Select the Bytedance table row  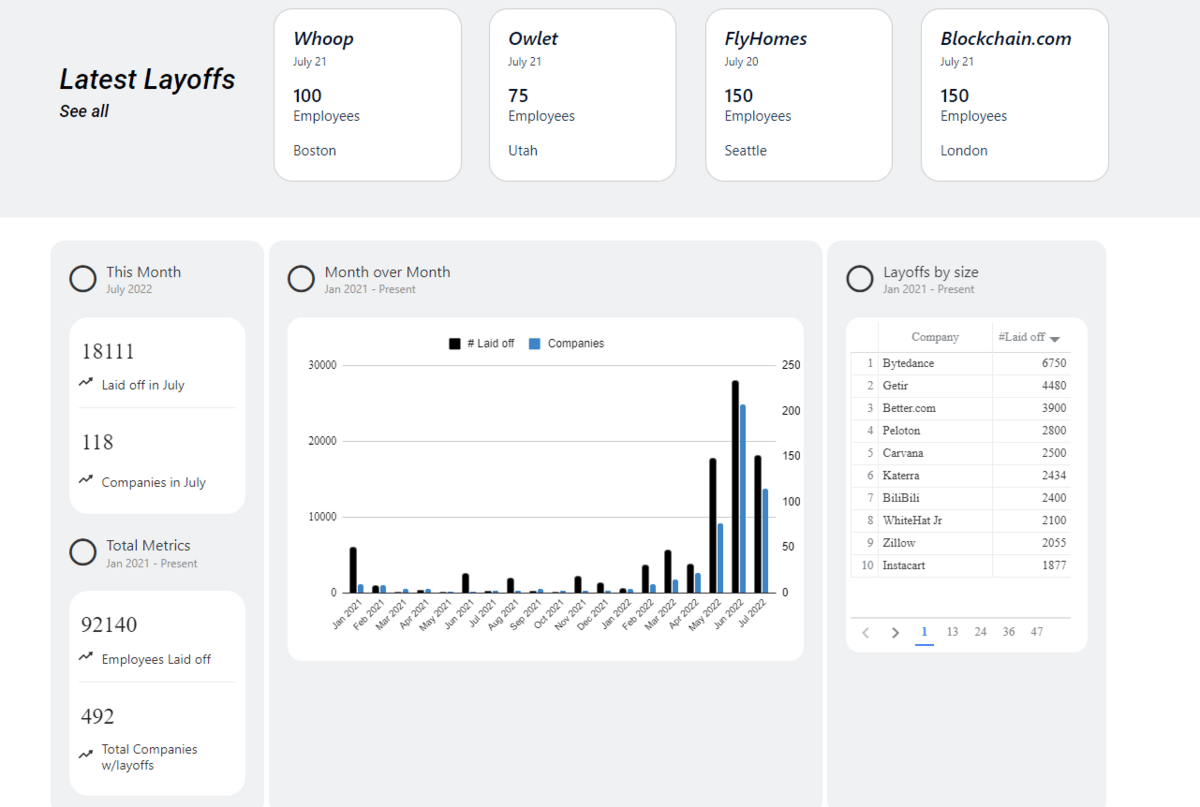click(x=960, y=363)
